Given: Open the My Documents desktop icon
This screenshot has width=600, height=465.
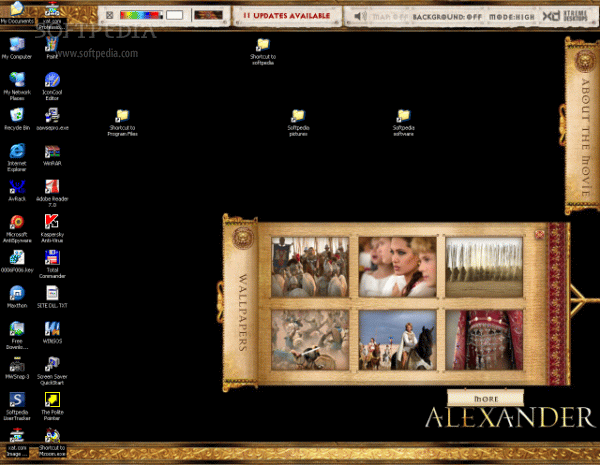Looking at the screenshot, I should [17, 12].
